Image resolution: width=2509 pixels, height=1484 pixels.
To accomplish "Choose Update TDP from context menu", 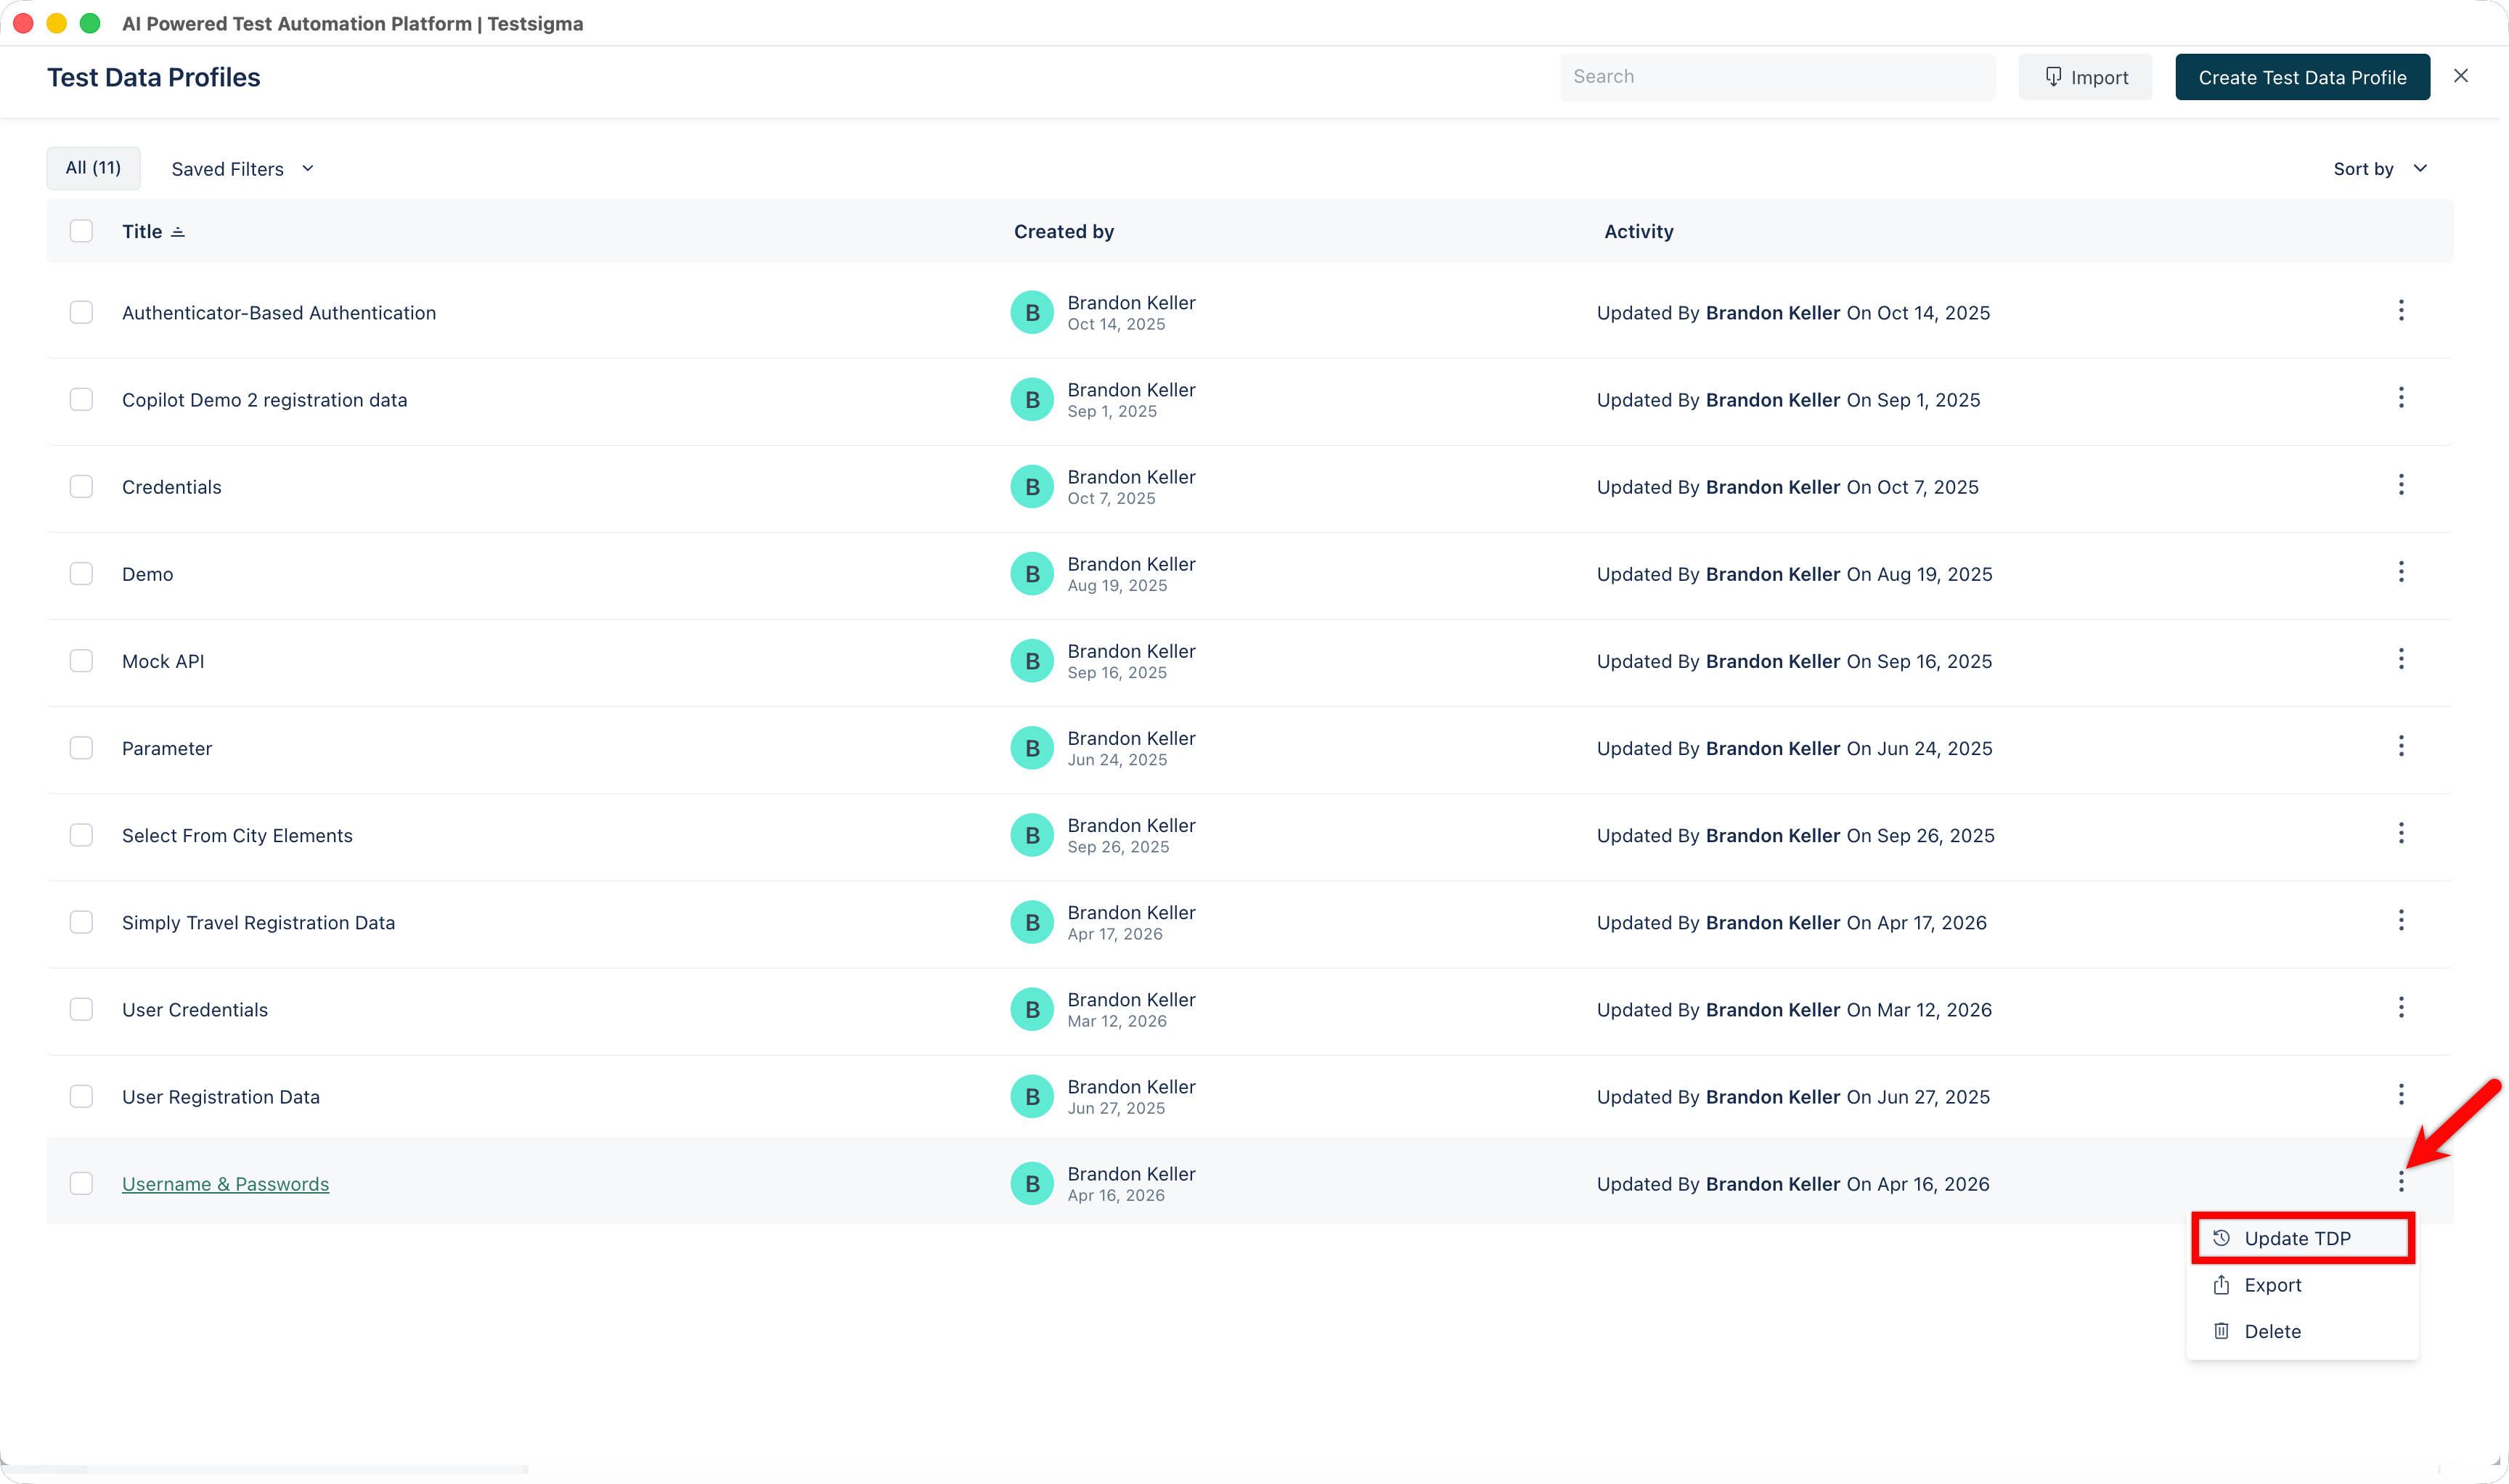I will (x=2298, y=1238).
